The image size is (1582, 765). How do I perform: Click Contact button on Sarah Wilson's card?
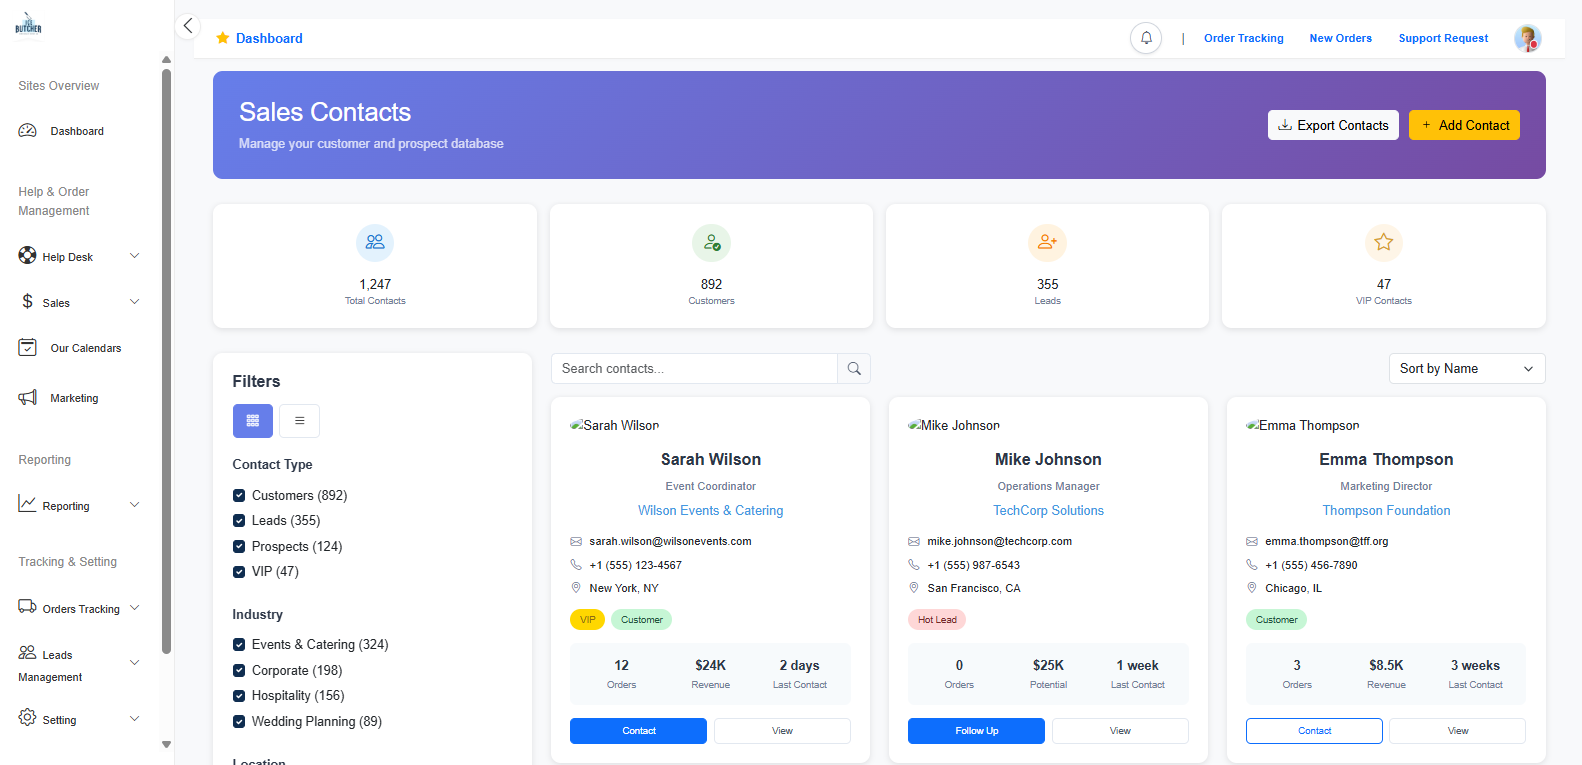[x=638, y=731]
